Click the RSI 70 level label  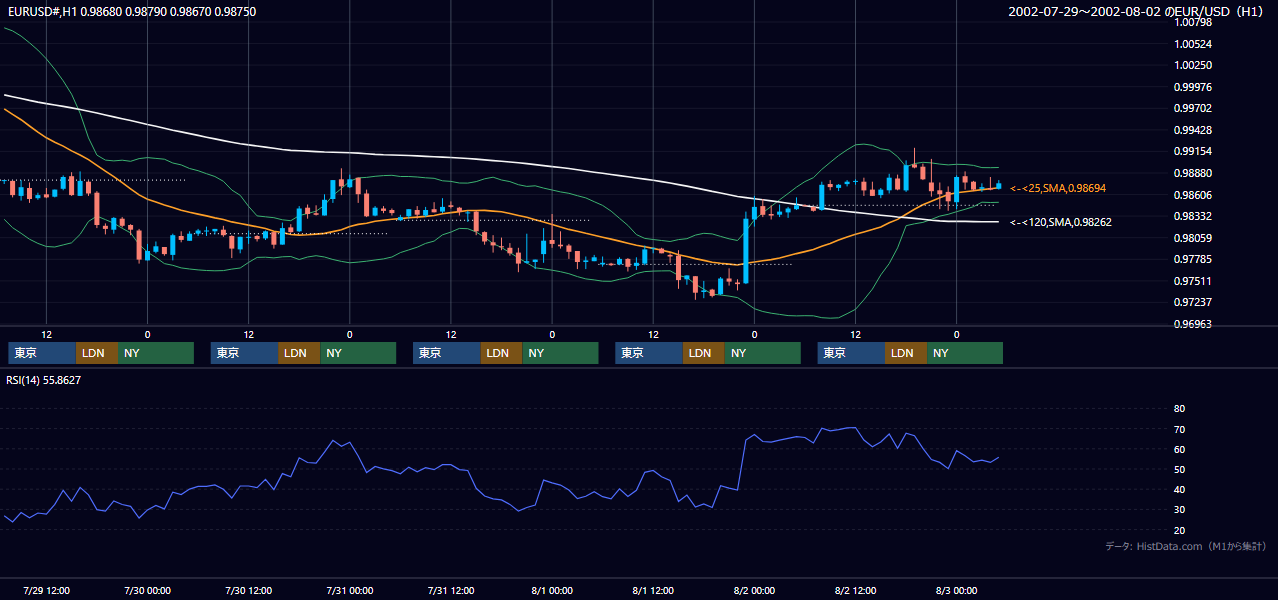(1179, 429)
